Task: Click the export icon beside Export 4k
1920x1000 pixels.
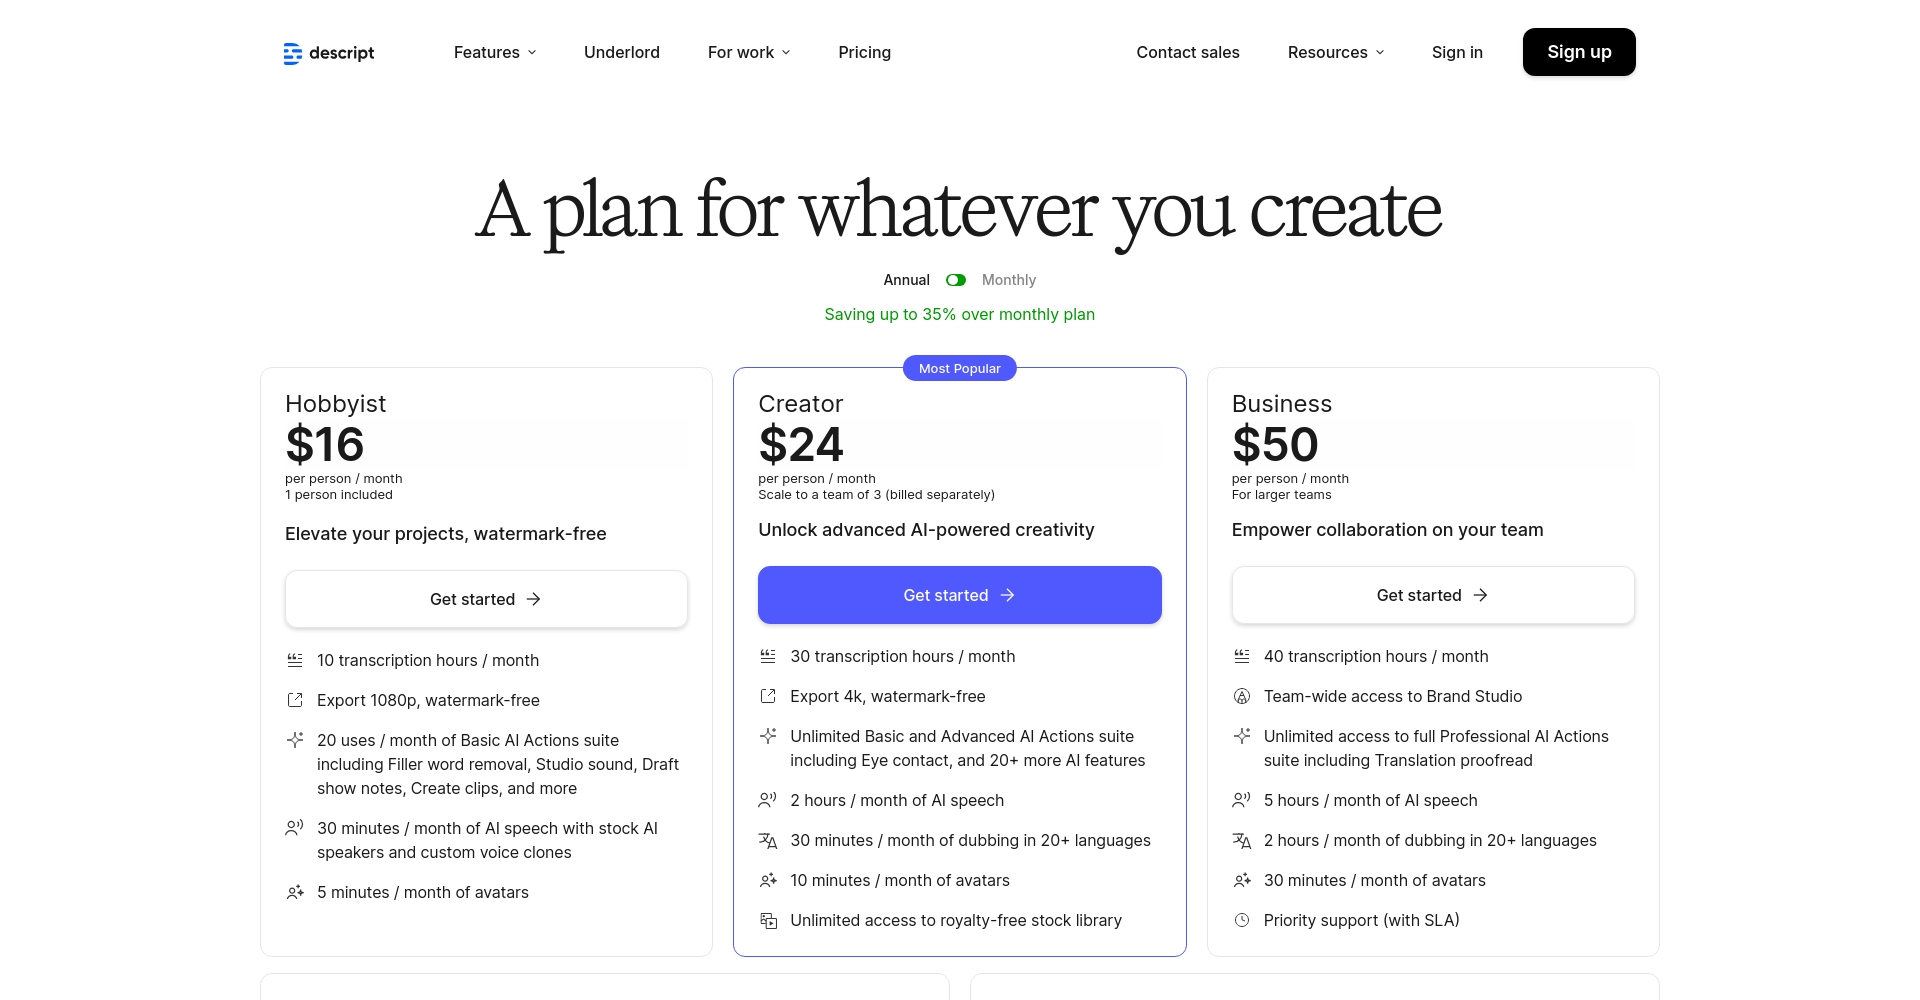Action: point(768,696)
